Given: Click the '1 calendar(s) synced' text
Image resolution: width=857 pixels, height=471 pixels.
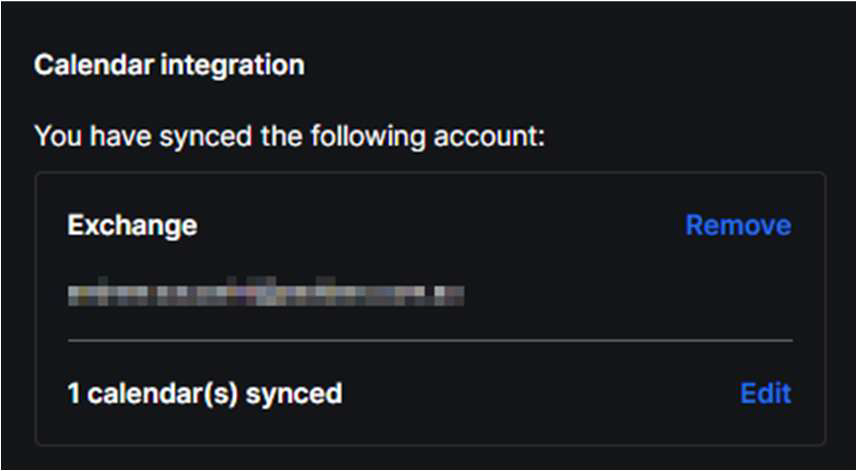Looking at the screenshot, I should [x=204, y=394].
